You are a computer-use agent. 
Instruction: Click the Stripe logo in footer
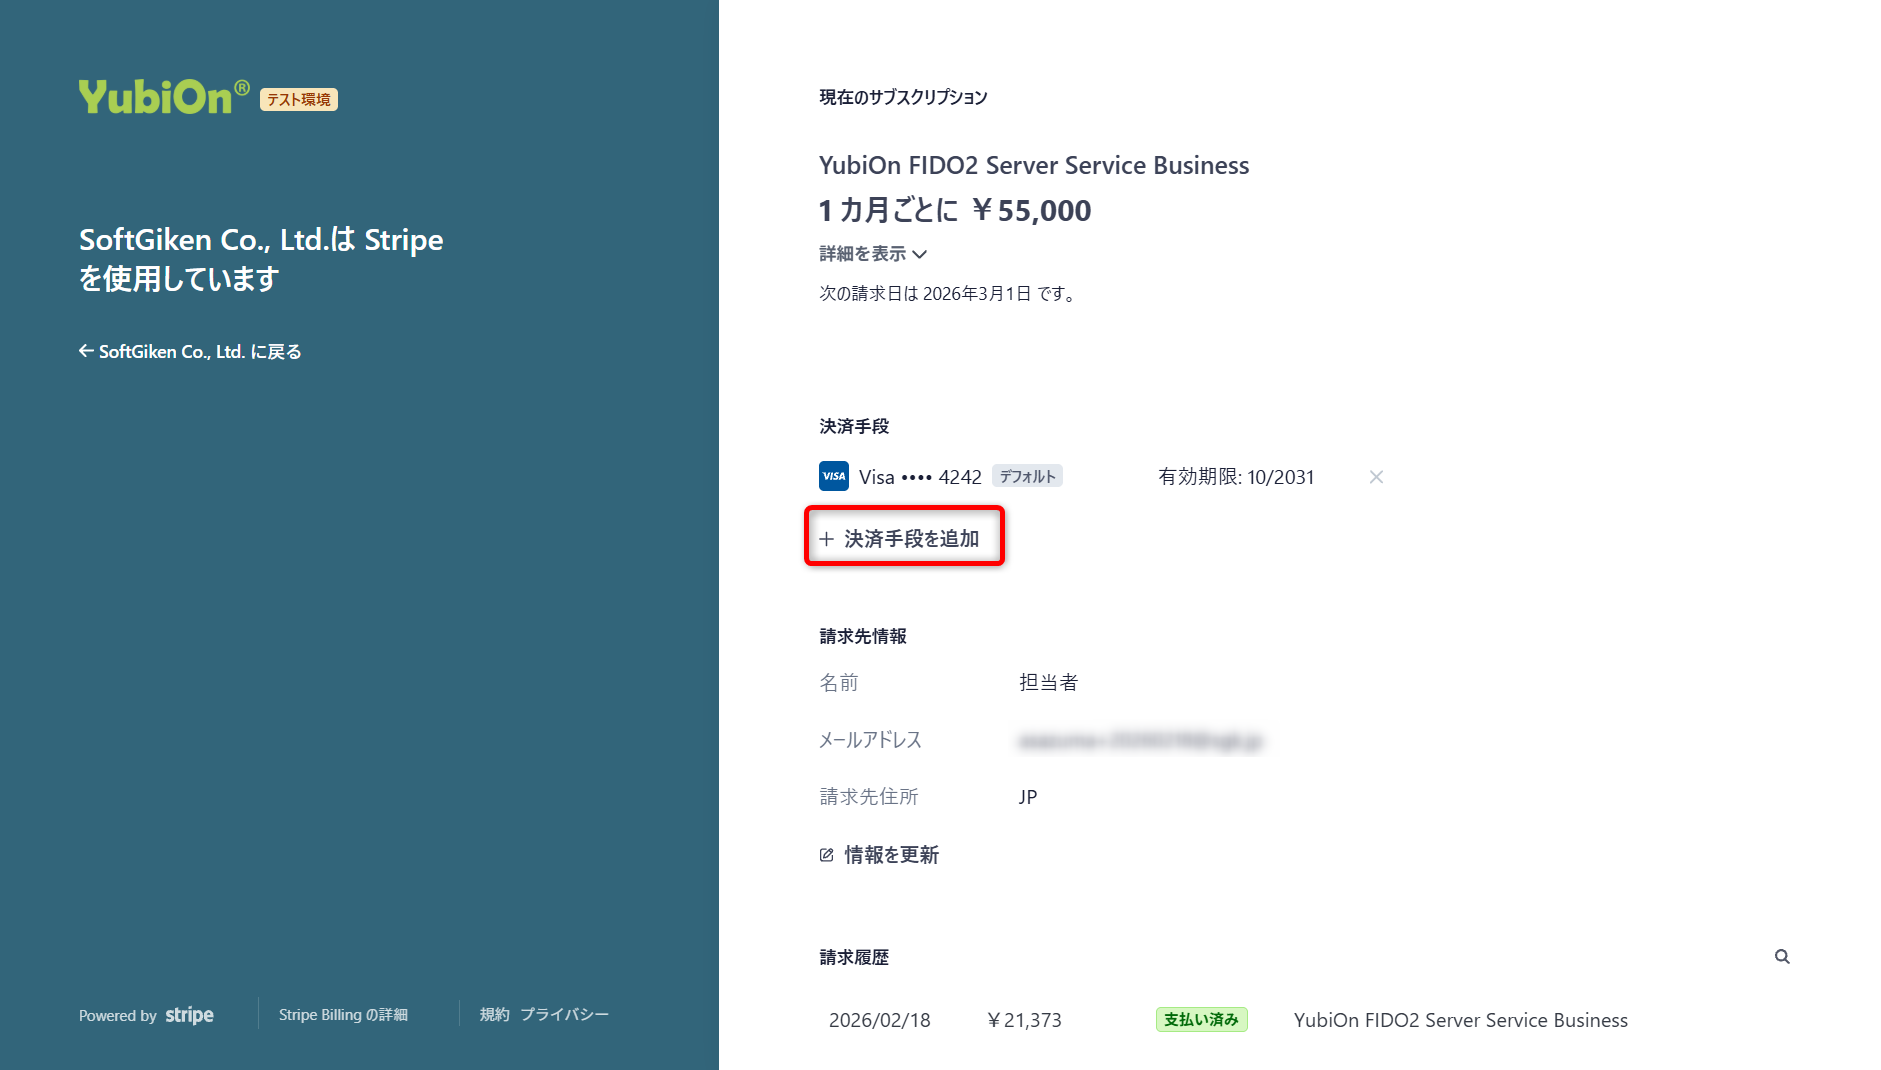tap(189, 1015)
